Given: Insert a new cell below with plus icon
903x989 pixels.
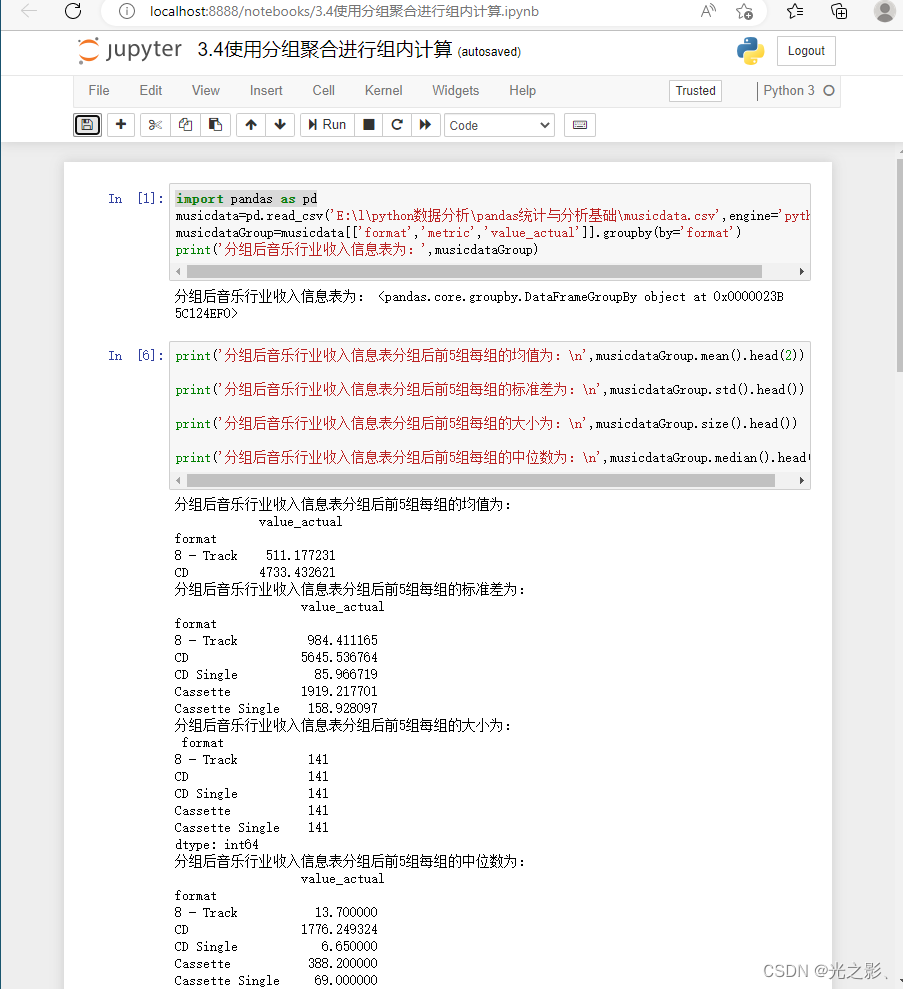Looking at the screenshot, I should click(x=120, y=124).
